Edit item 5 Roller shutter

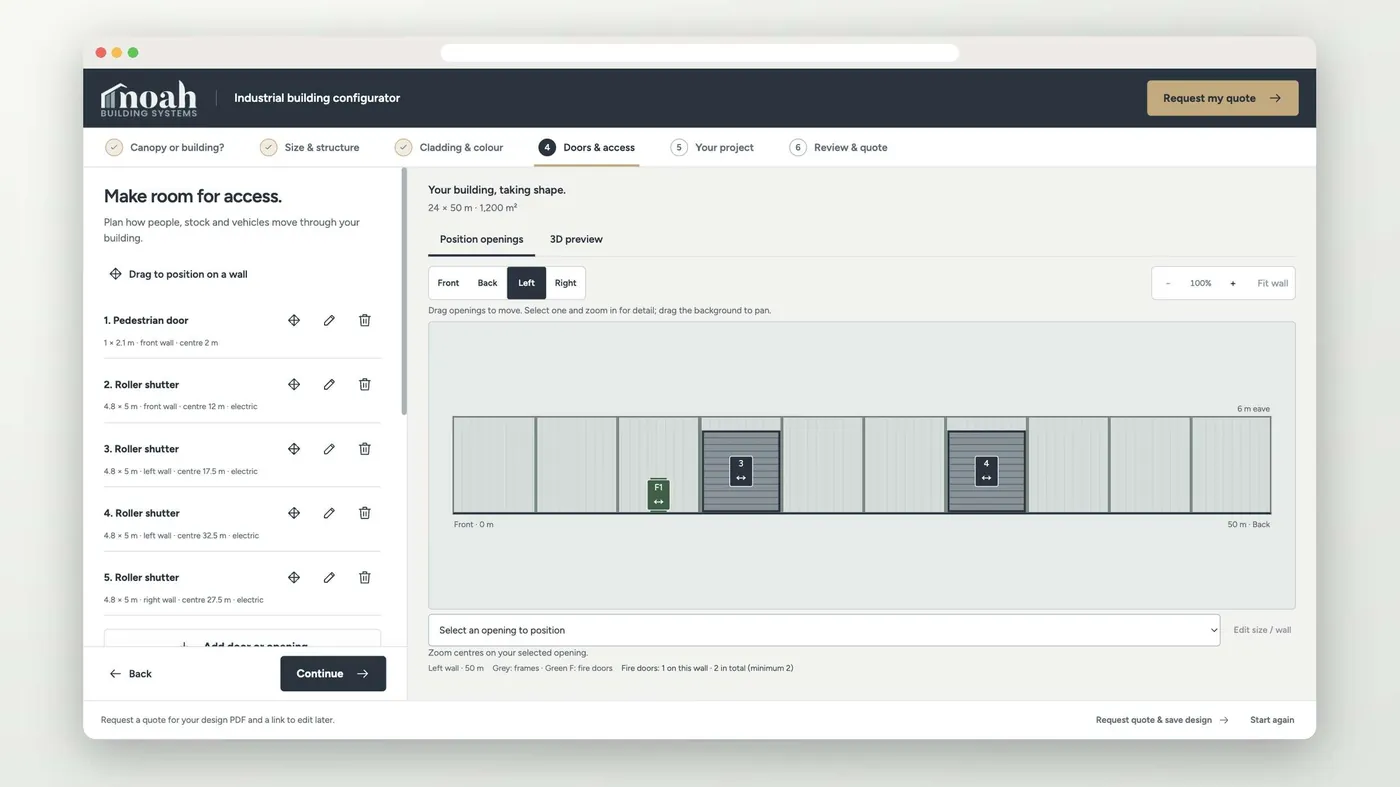tap(329, 577)
